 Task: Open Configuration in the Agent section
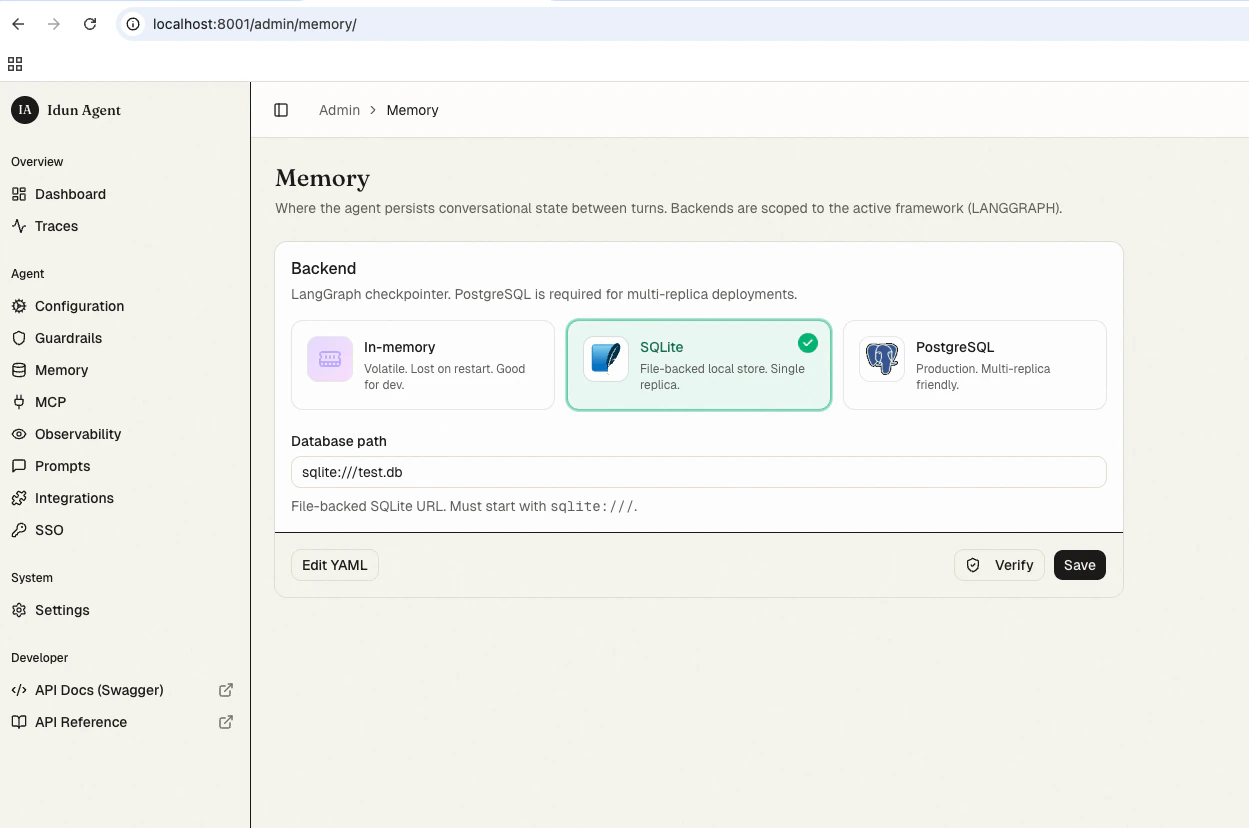click(x=79, y=306)
